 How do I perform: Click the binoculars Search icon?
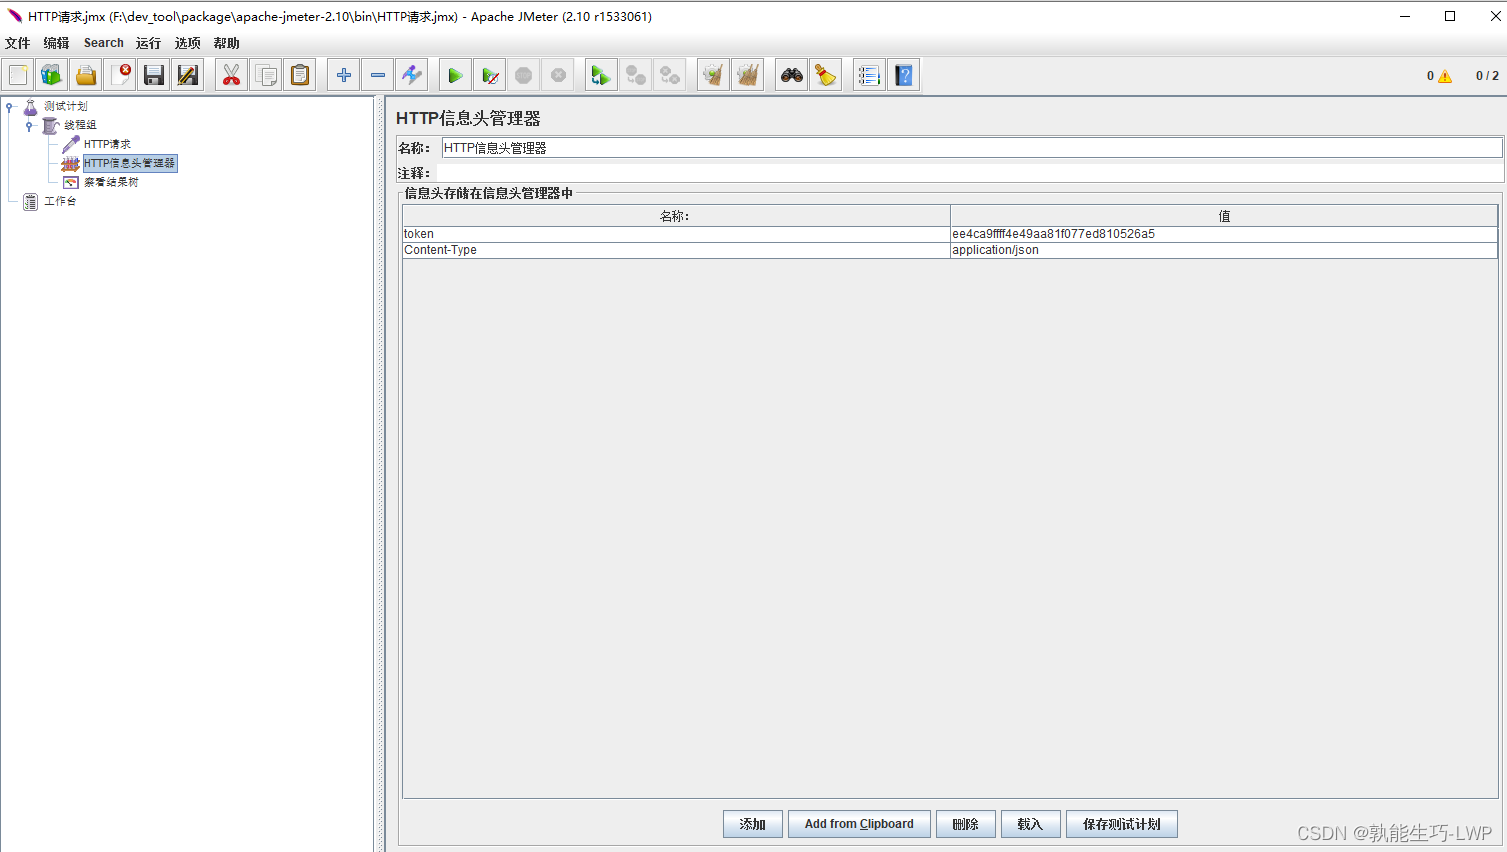pyautogui.click(x=792, y=76)
